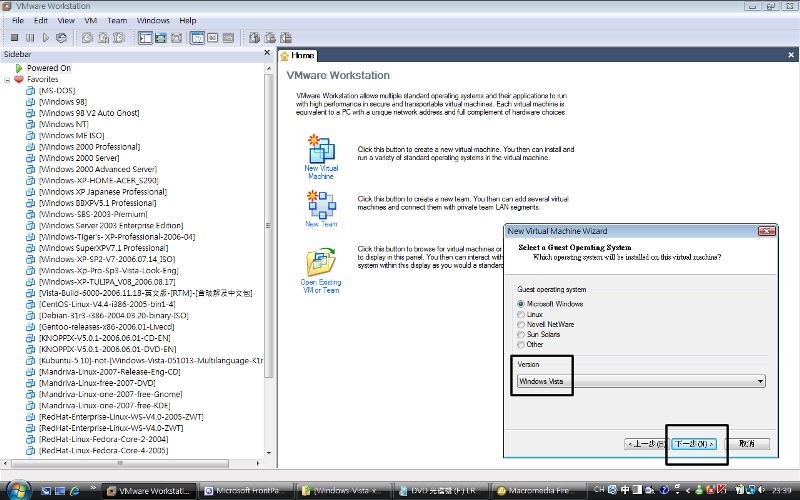Click the Power Off toolbar icon
This screenshot has height=500, width=800.
(x=14, y=38)
